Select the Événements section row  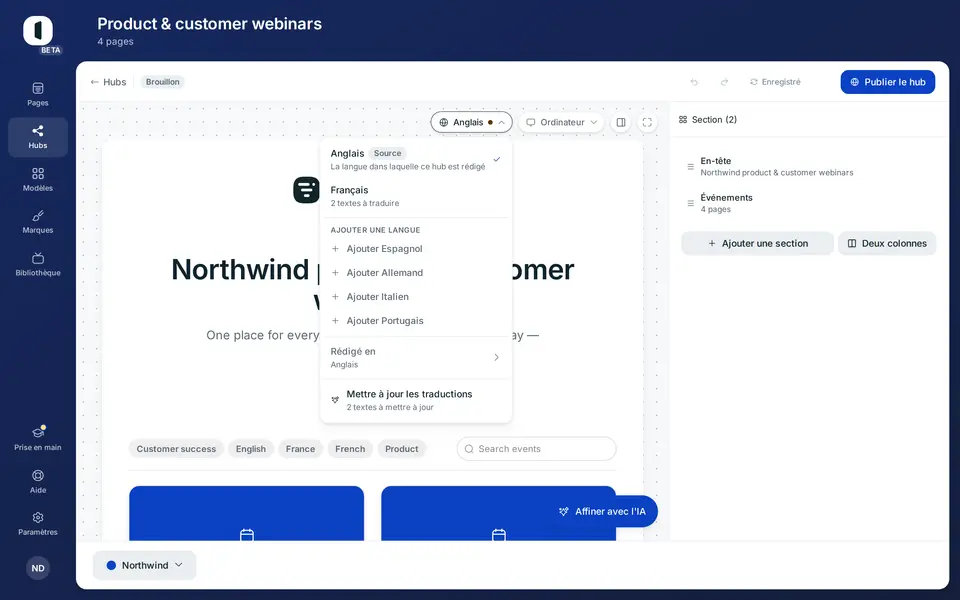pyautogui.click(x=808, y=203)
